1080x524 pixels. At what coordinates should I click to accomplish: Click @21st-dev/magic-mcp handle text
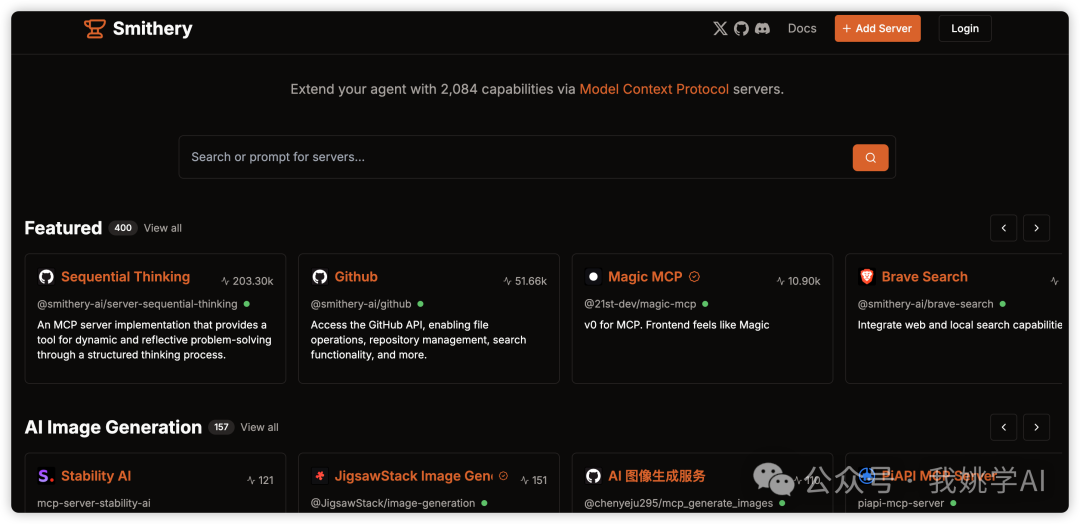641,304
